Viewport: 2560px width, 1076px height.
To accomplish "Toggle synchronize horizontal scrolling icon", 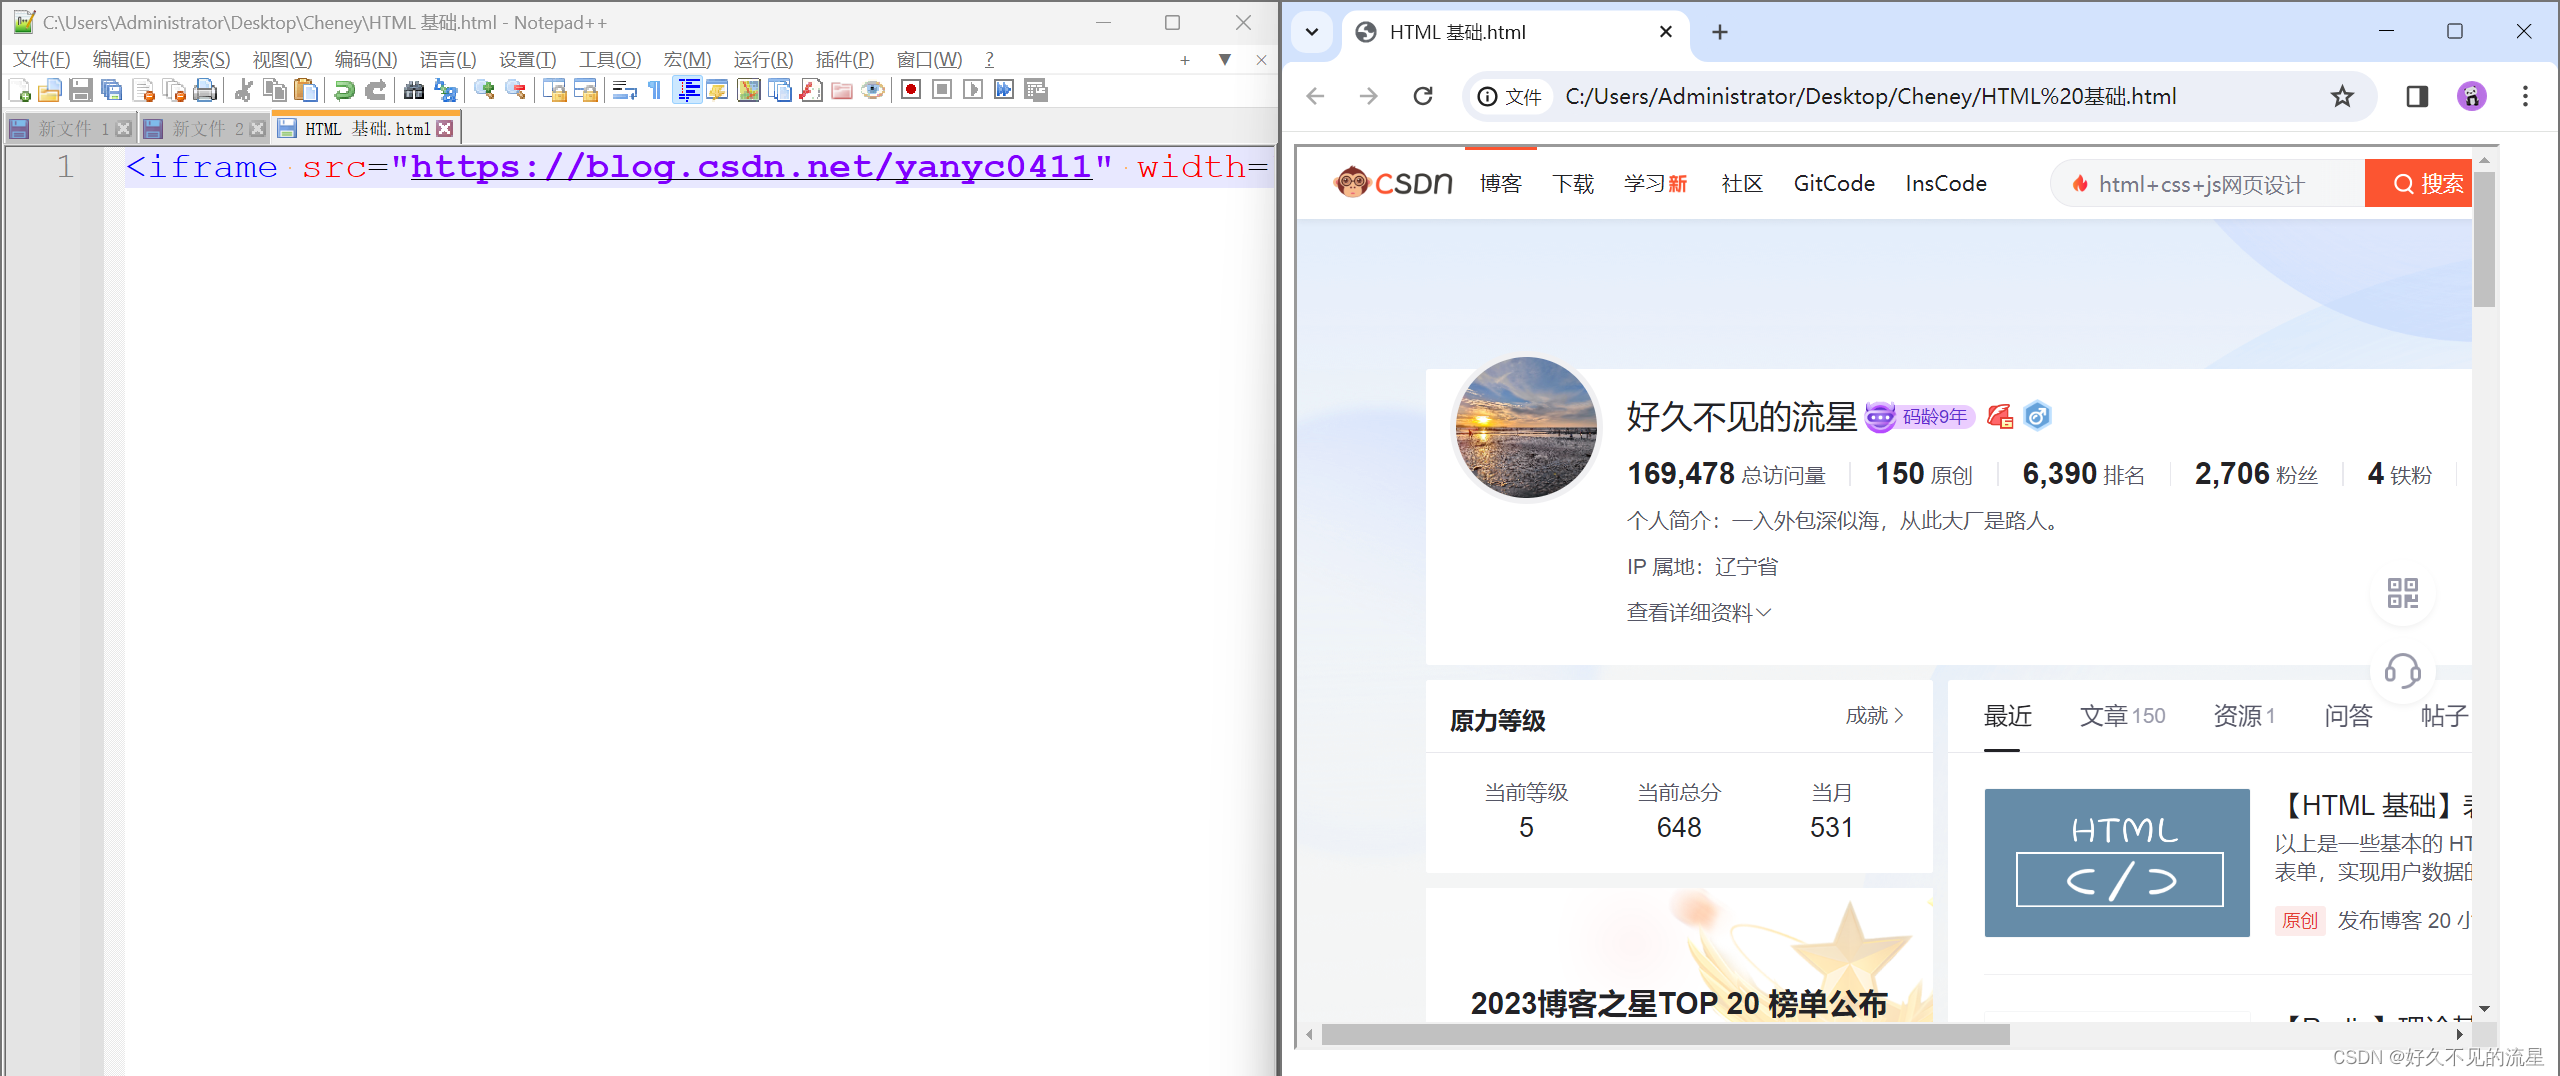I will coord(585,91).
